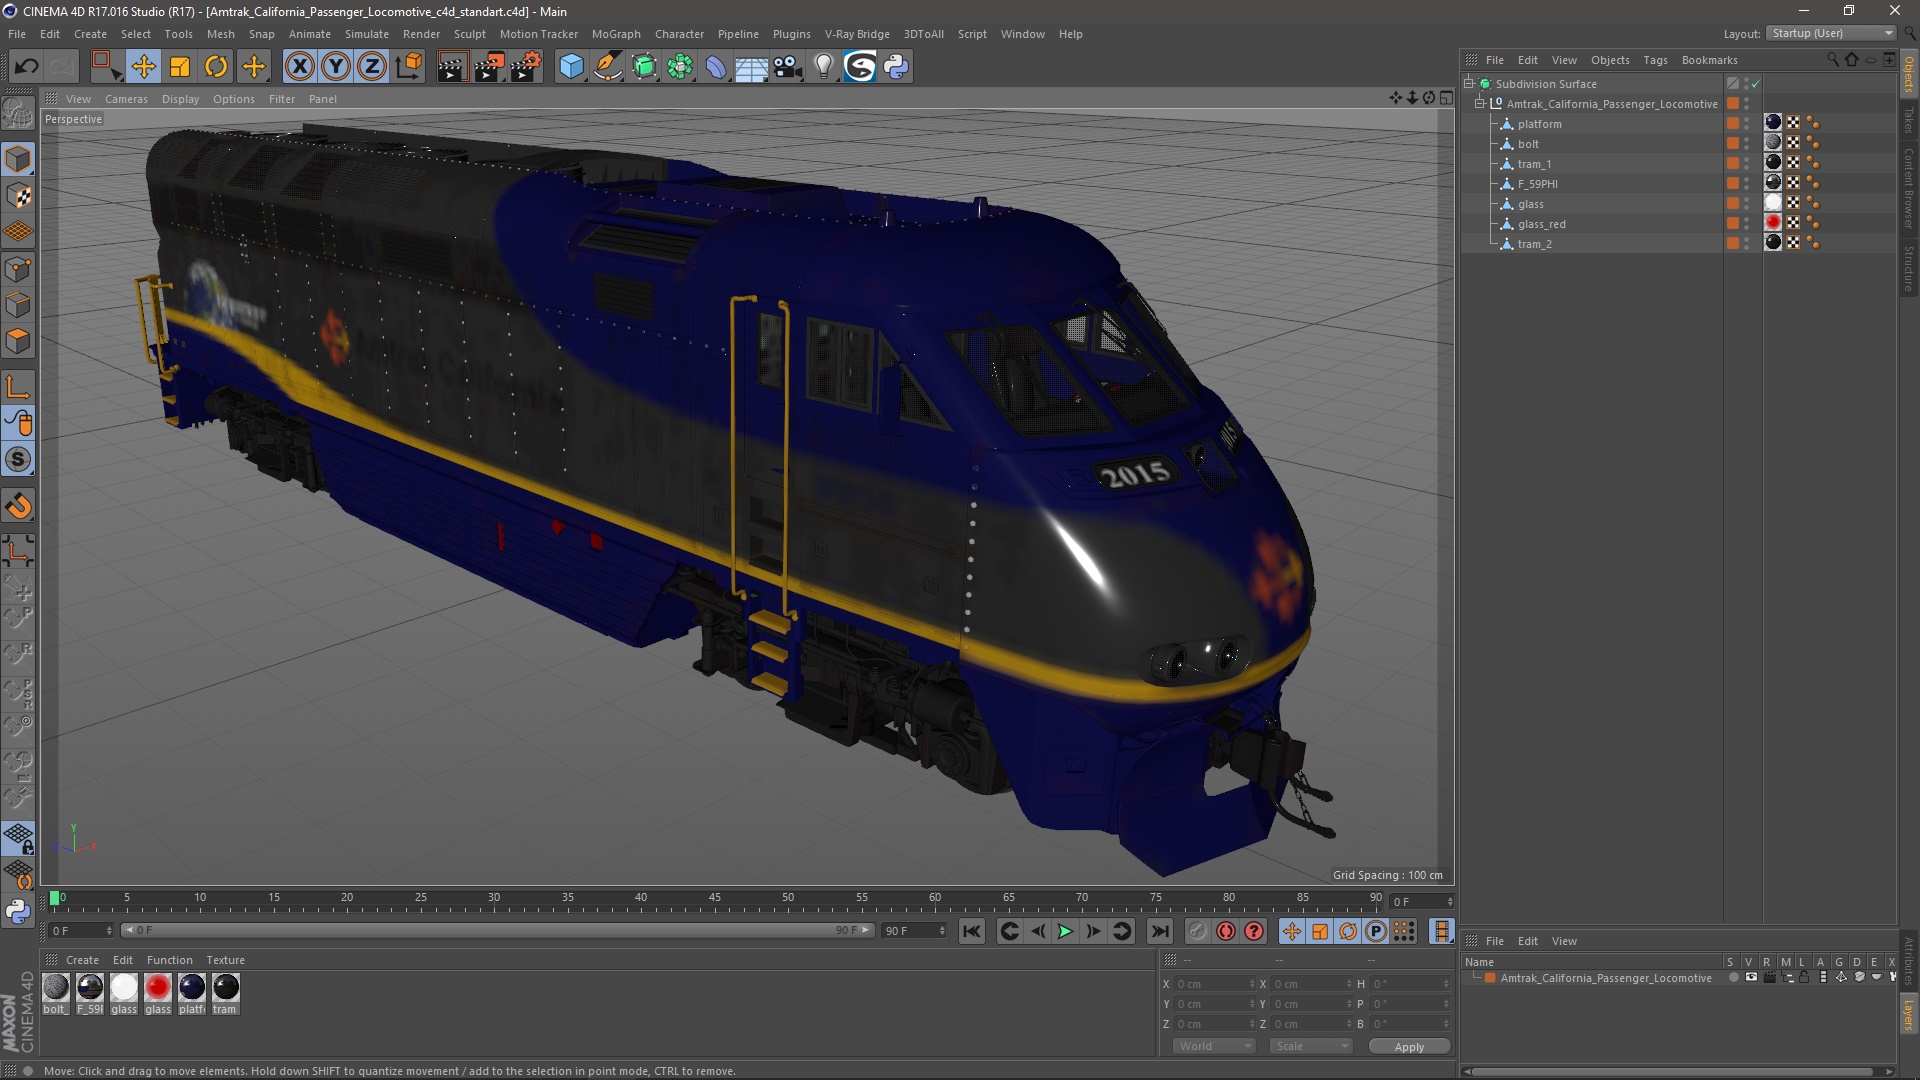The height and width of the screenshot is (1080, 1920).
Task: Step to next frame
Action: pyautogui.click(x=1094, y=932)
